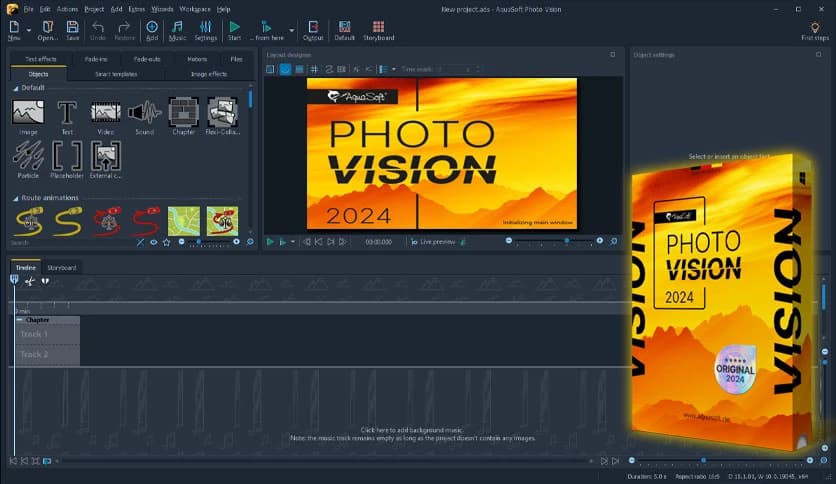Toggle the first square icon in Layout designer toolbar

click(270, 69)
